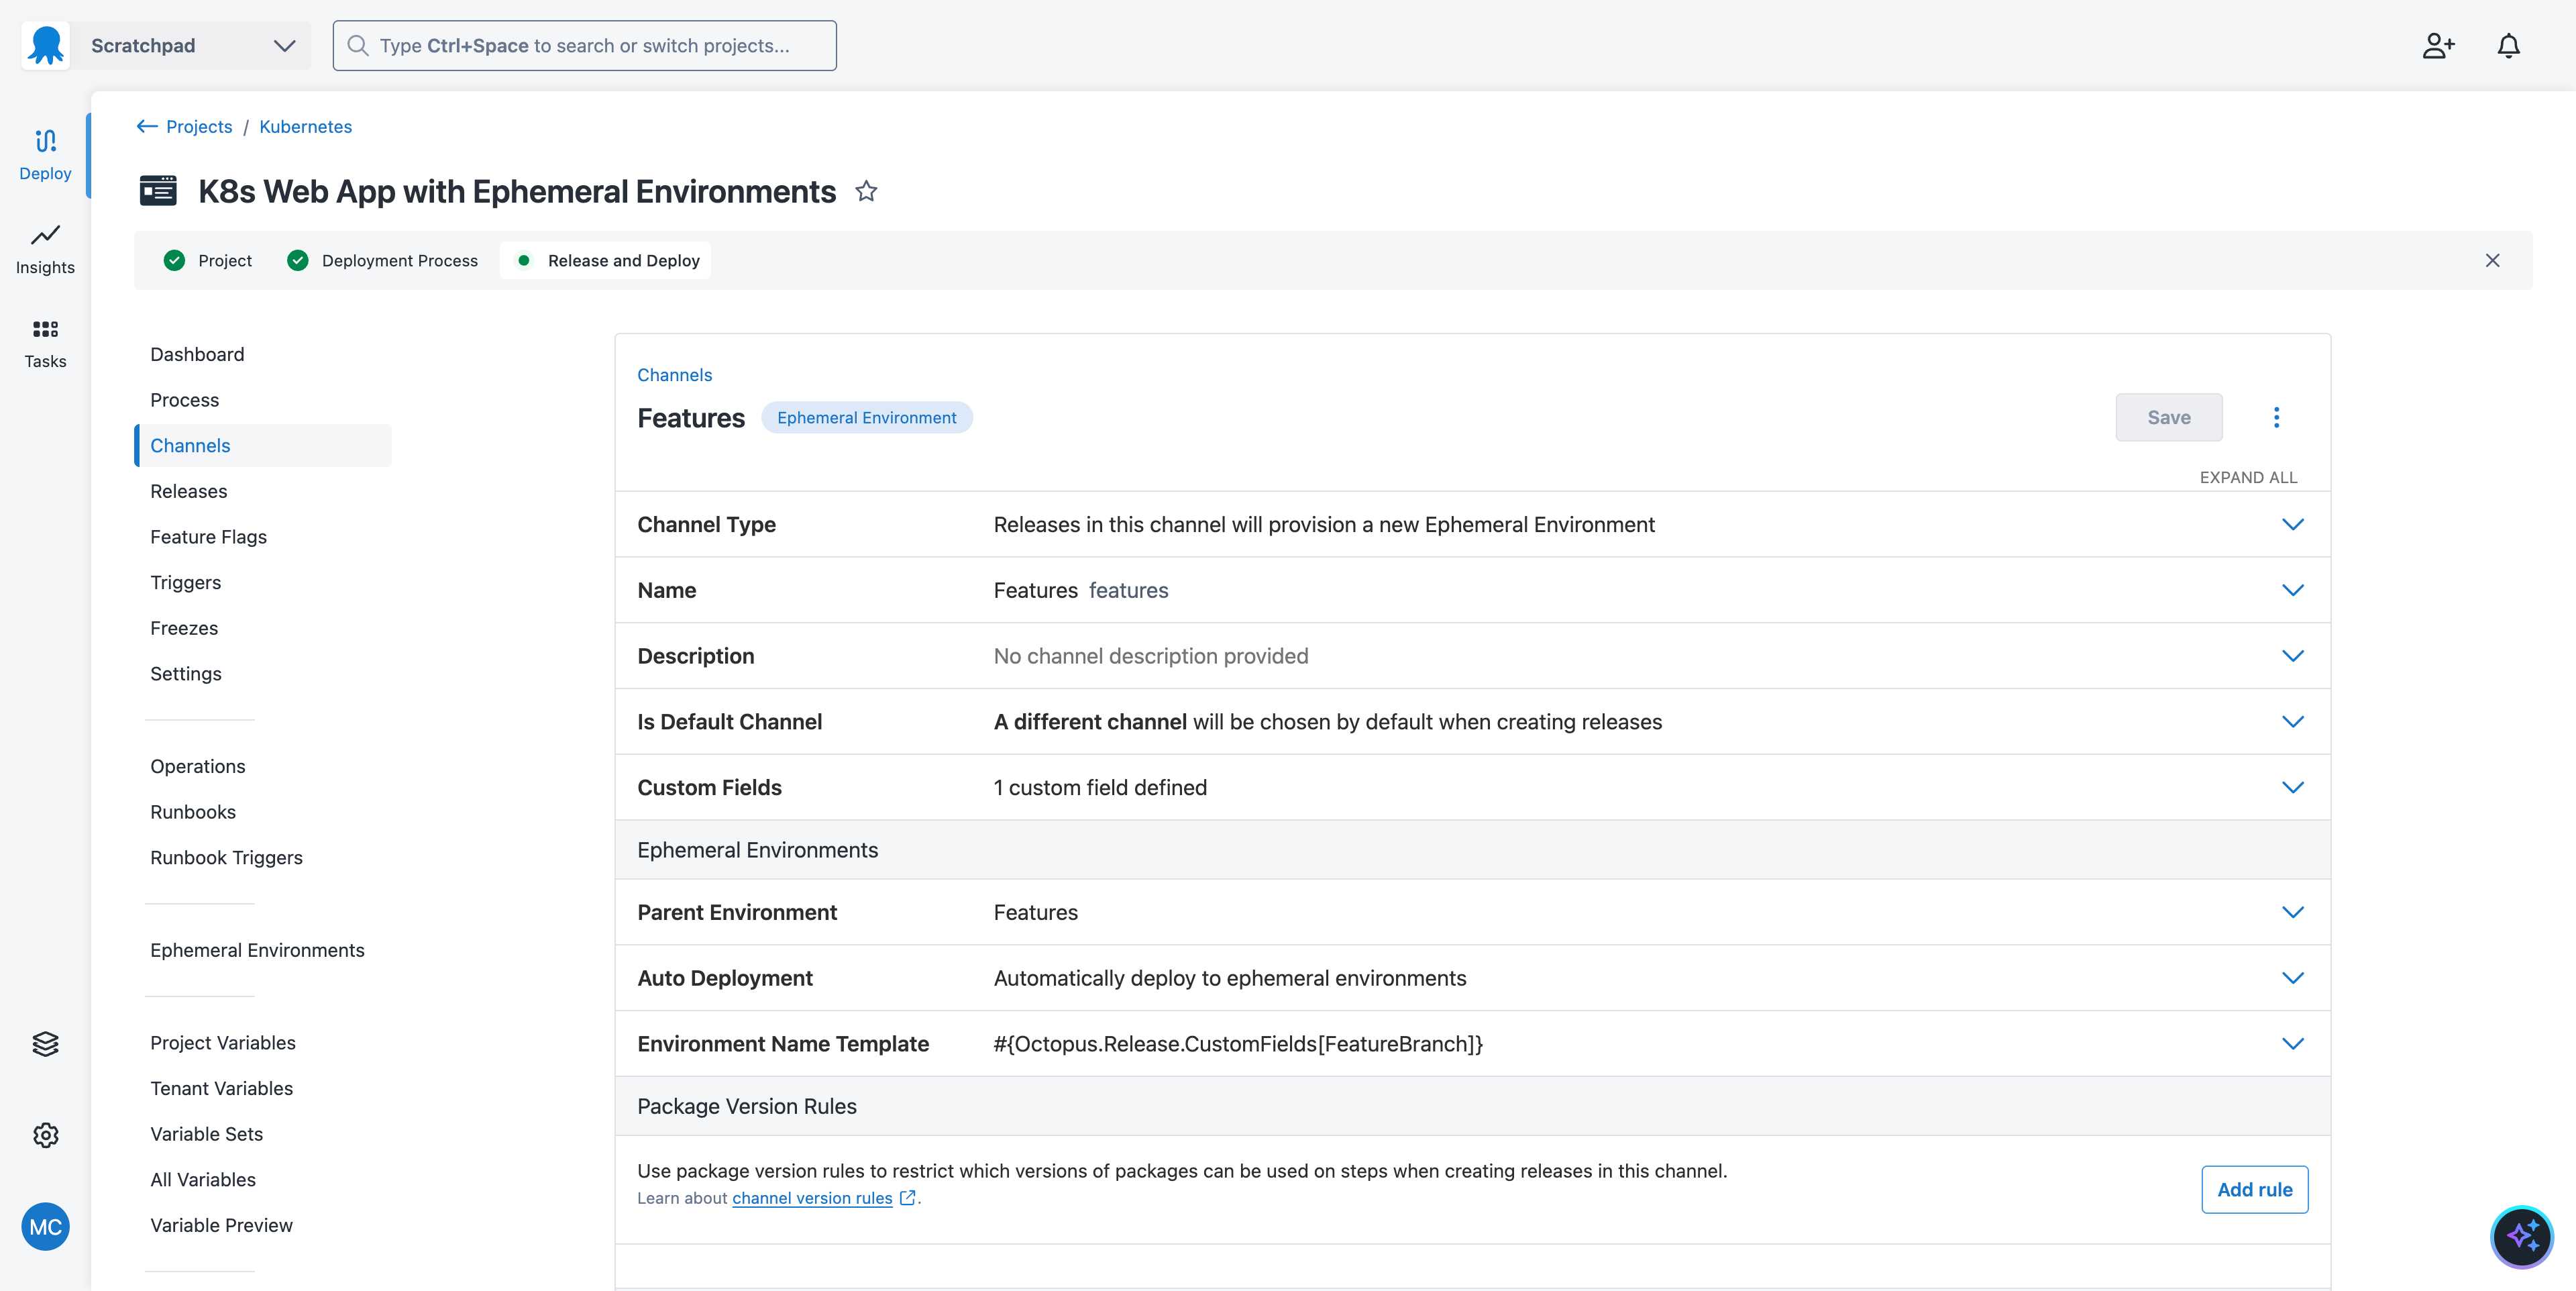Open the Deploy section in sidebar
The height and width of the screenshot is (1291, 2576).
[45, 155]
